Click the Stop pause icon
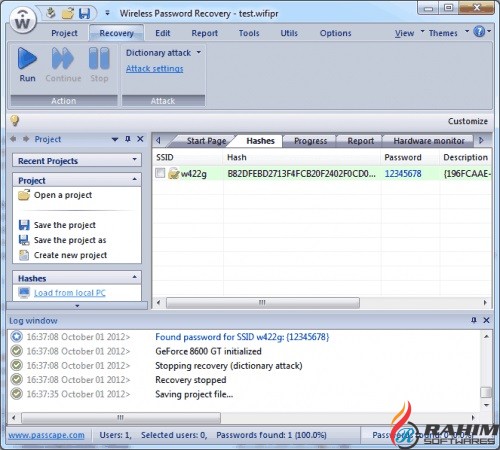This screenshot has width=500, height=450. click(99, 58)
